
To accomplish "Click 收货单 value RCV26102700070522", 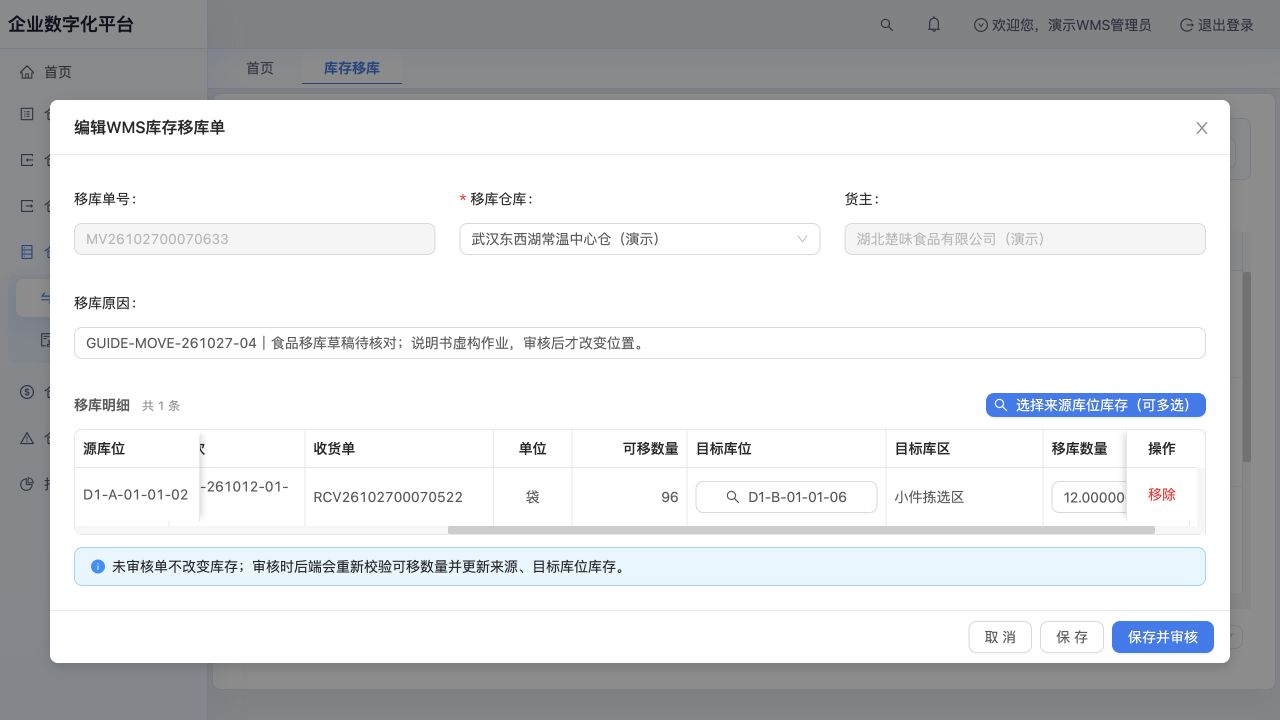I will coord(388,497).
